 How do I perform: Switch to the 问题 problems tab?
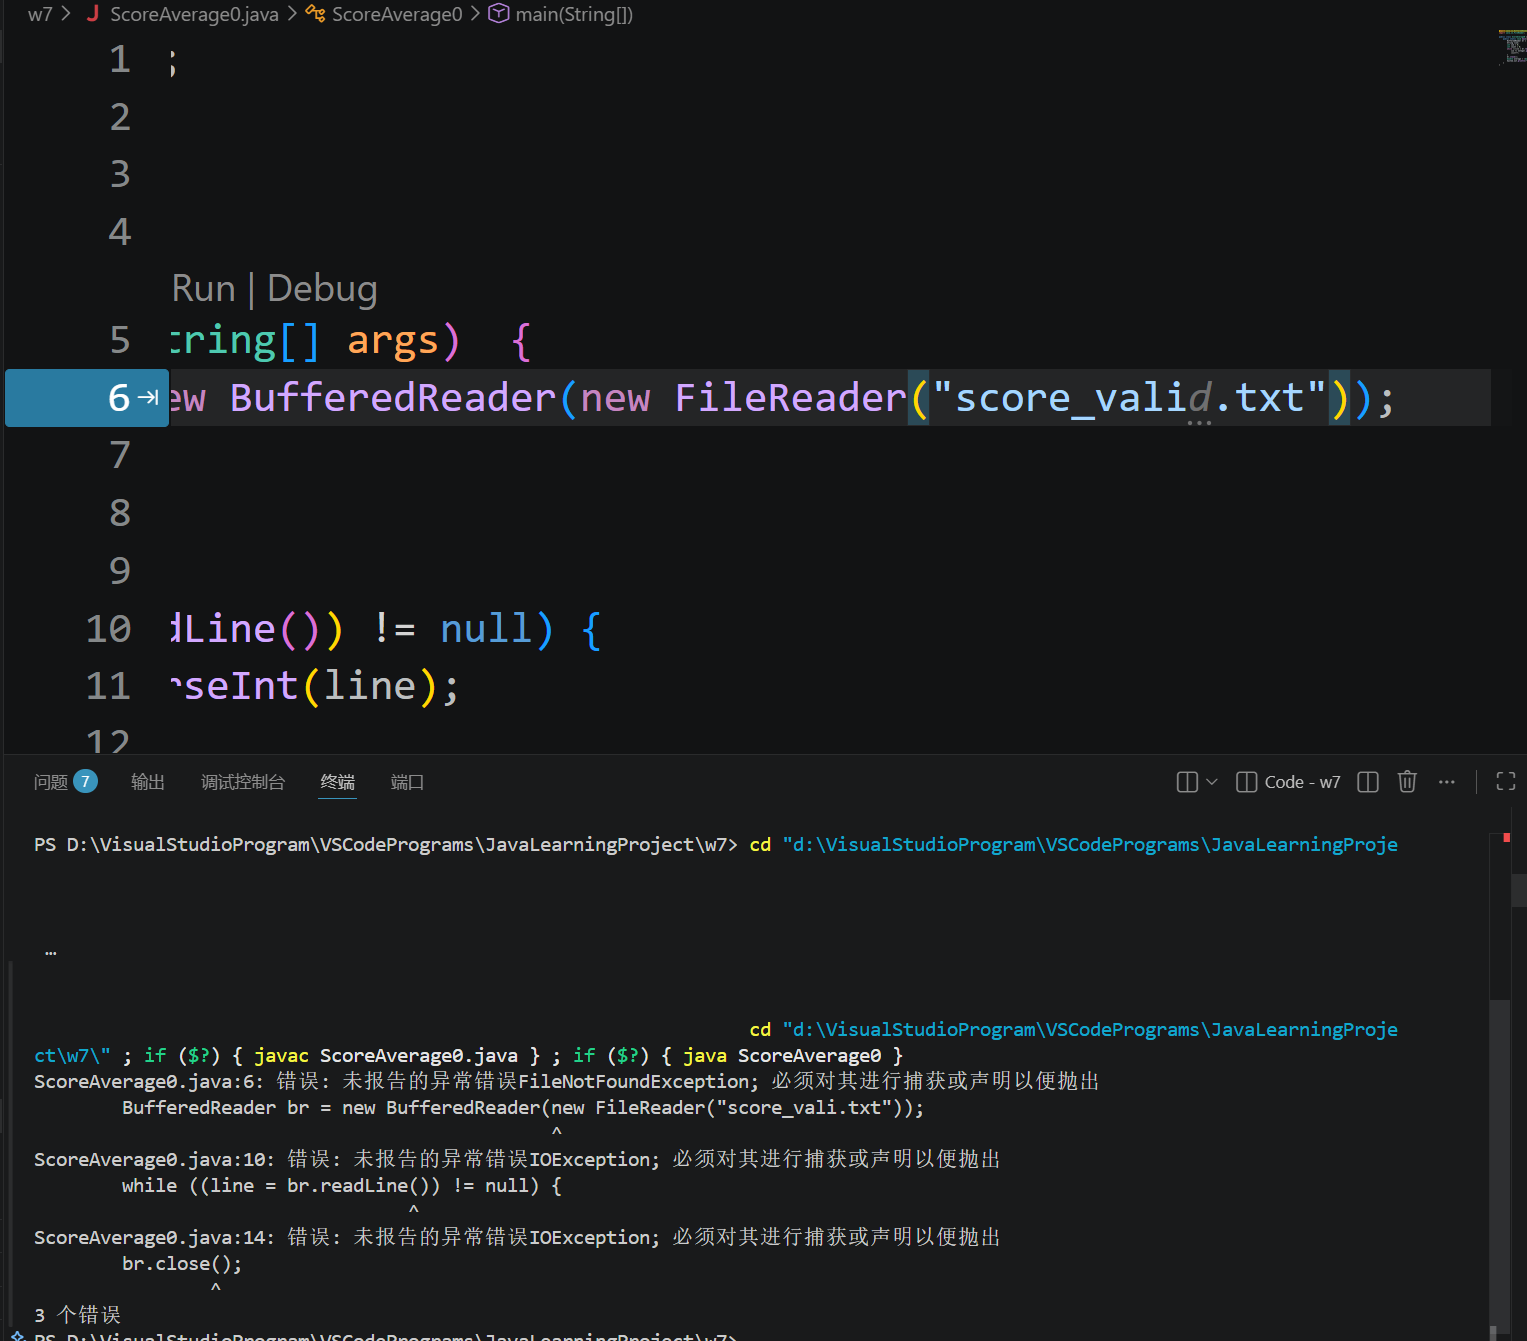(x=51, y=782)
